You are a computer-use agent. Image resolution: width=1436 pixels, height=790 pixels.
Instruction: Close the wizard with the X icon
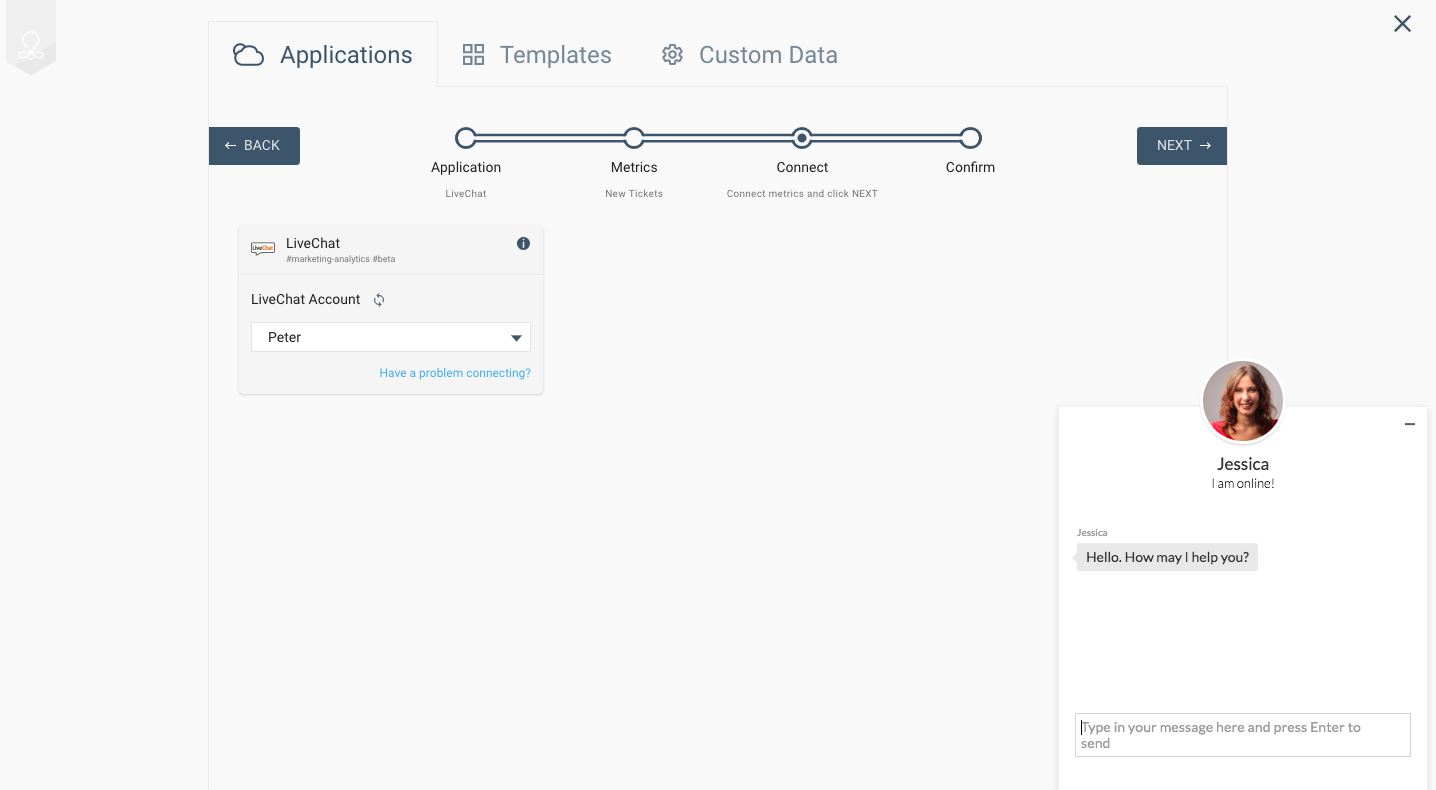pyautogui.click(x=1402, y=23)
